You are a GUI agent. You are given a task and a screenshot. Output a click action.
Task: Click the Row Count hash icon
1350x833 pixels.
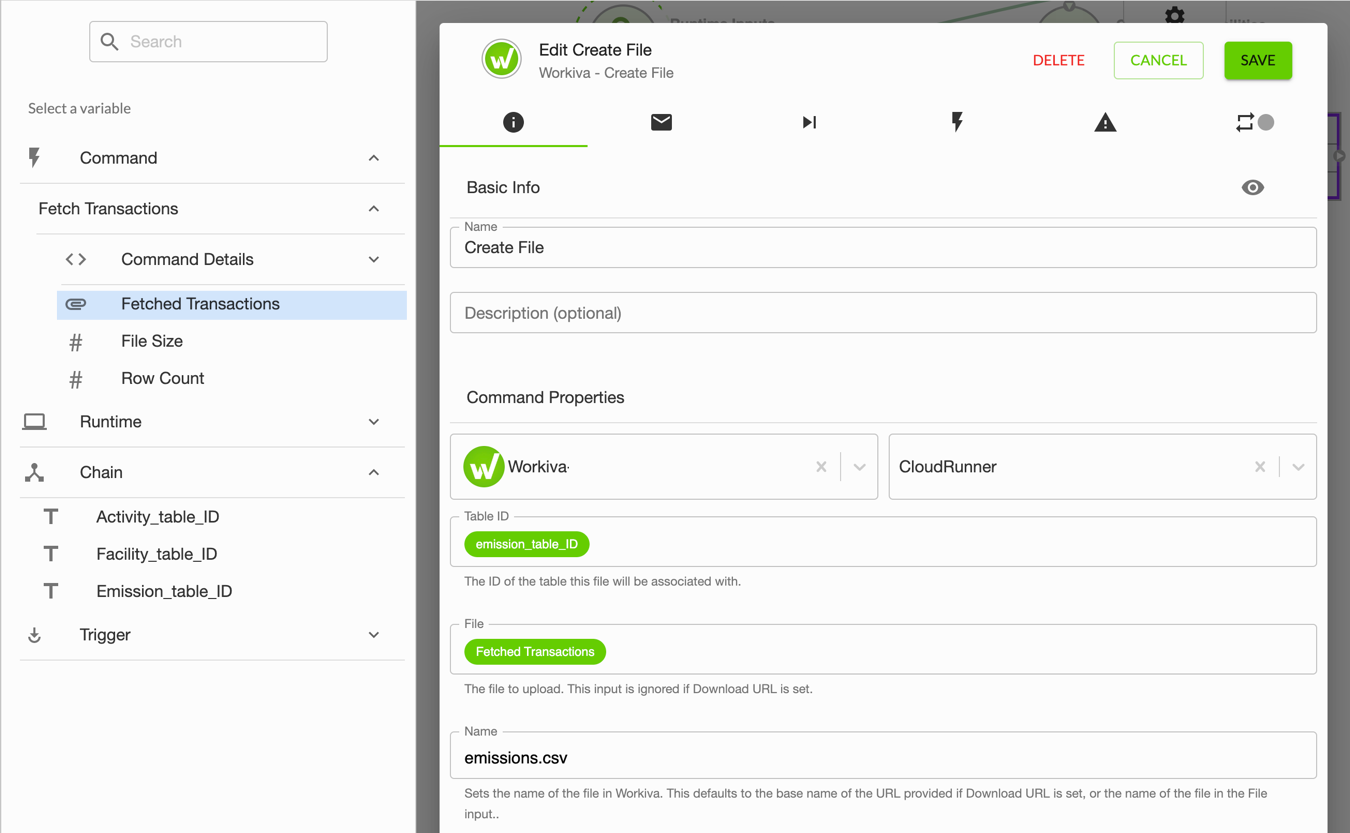point(76,379)
